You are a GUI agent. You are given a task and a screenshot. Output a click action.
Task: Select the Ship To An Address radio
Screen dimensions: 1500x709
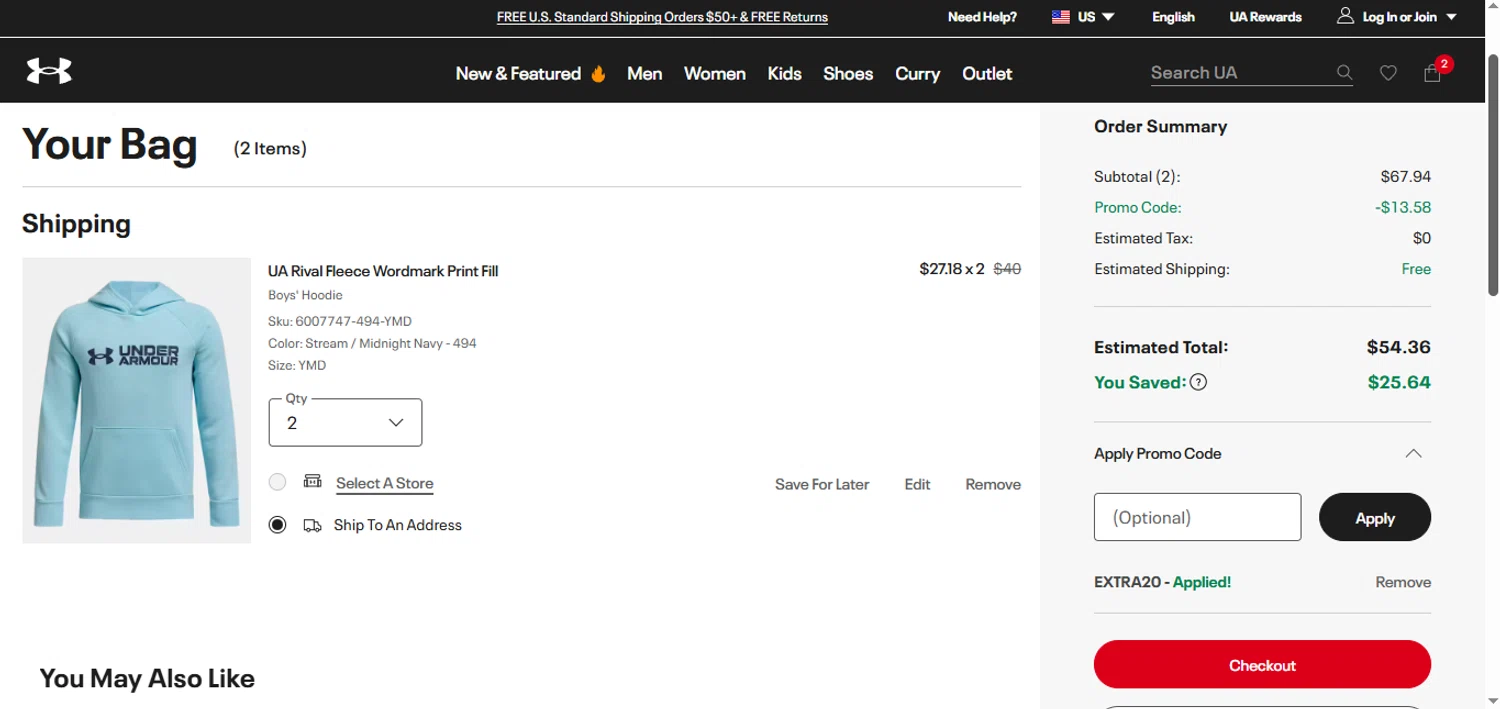[277, 525]
